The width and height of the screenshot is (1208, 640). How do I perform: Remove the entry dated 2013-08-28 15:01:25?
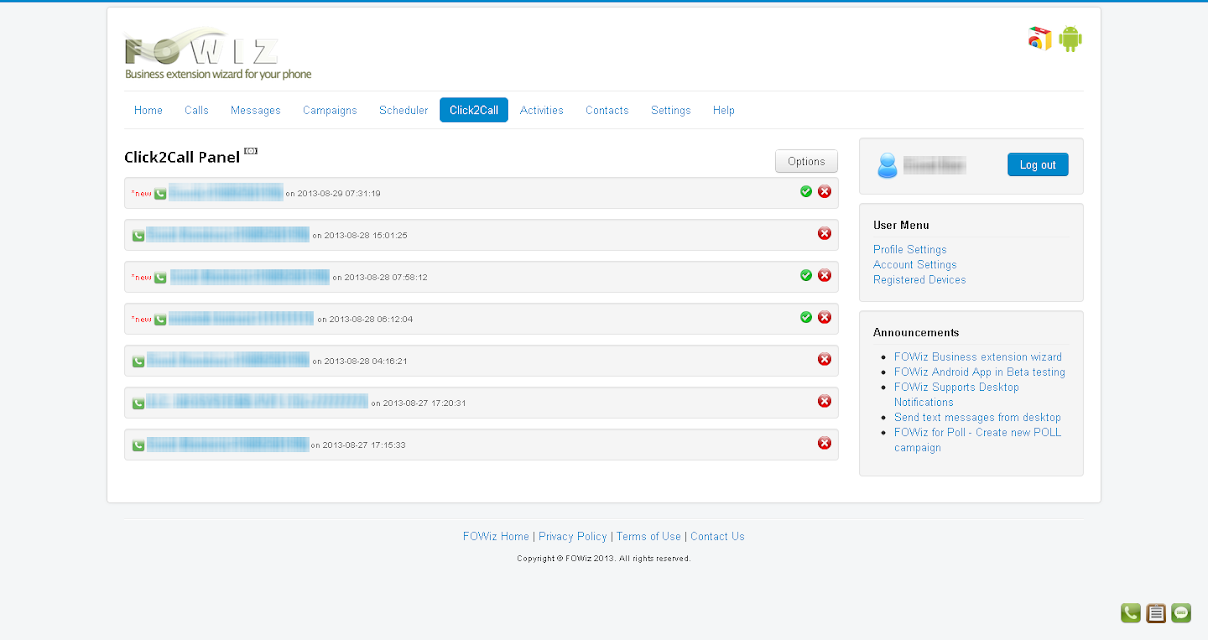(x=824, y=233)
